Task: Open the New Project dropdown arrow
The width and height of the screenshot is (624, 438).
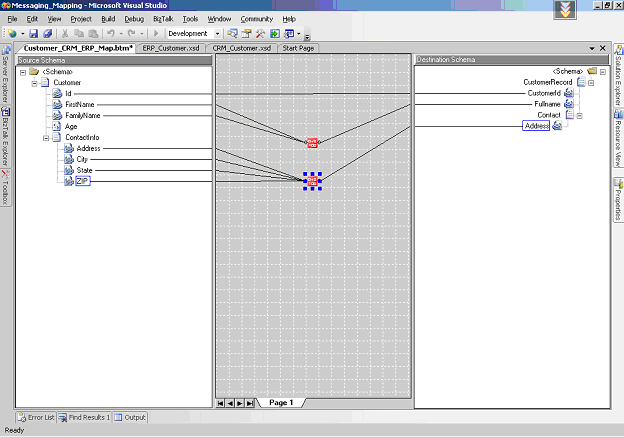Action: (x=23, y=34)
